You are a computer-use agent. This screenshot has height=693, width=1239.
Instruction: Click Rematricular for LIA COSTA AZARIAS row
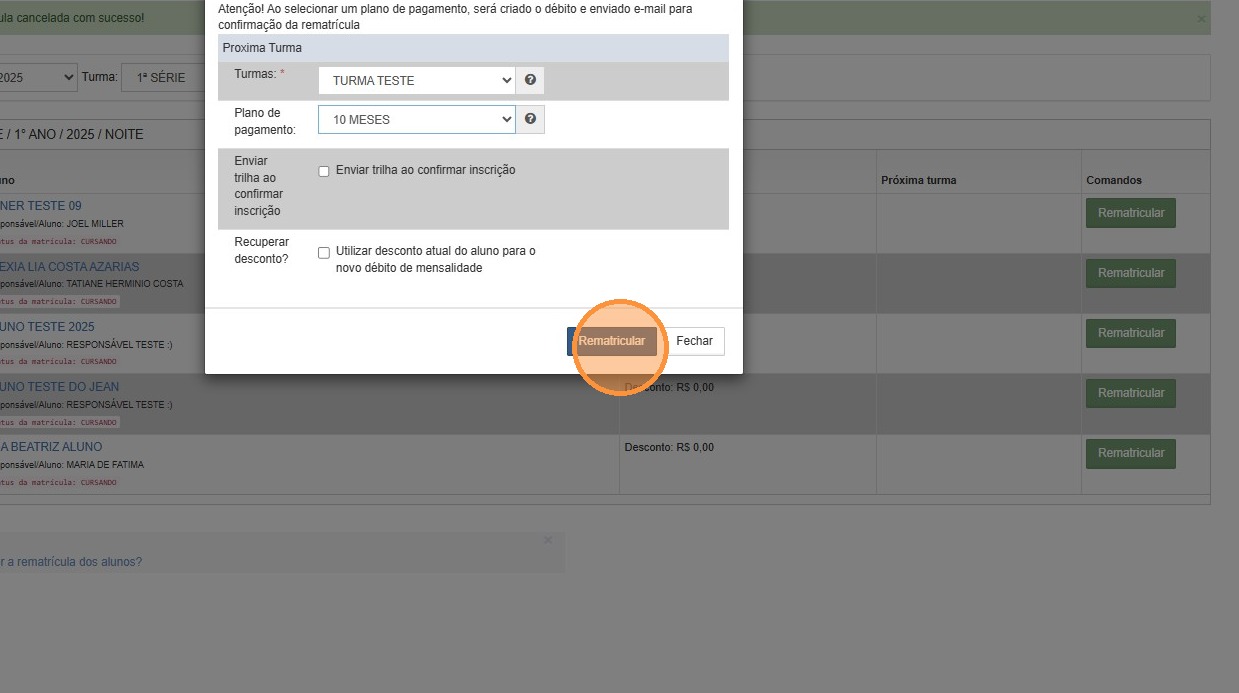(1131, 273)
